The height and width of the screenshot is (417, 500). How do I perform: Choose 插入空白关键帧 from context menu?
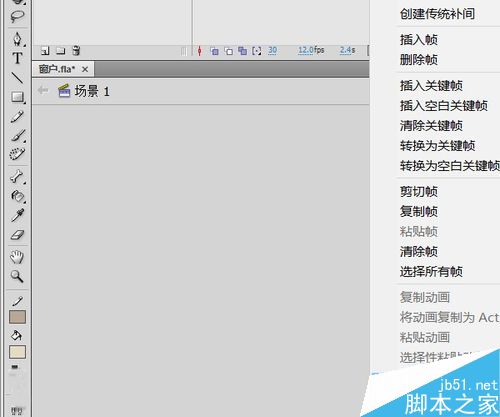[444, 106]
